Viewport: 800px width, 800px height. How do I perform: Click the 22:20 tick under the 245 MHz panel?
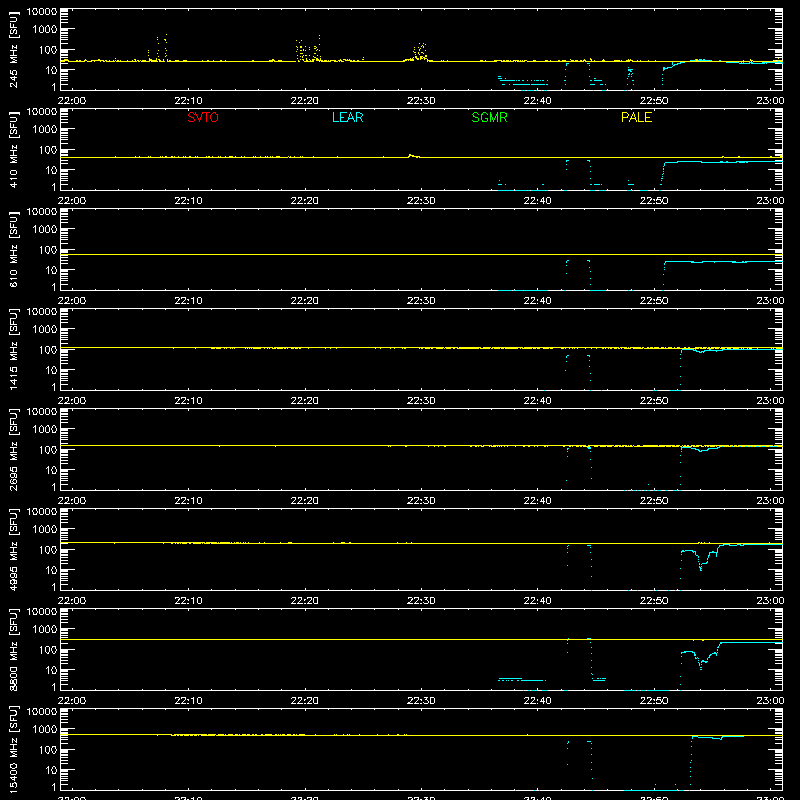pyautogui.click(x=305, y=101)
